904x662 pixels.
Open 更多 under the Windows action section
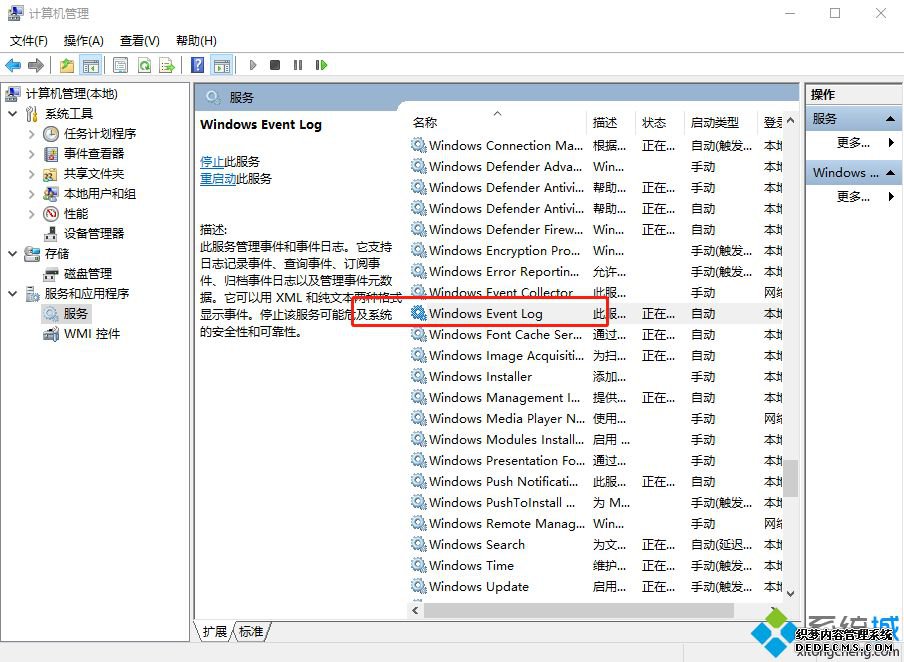tap(853, 197)
